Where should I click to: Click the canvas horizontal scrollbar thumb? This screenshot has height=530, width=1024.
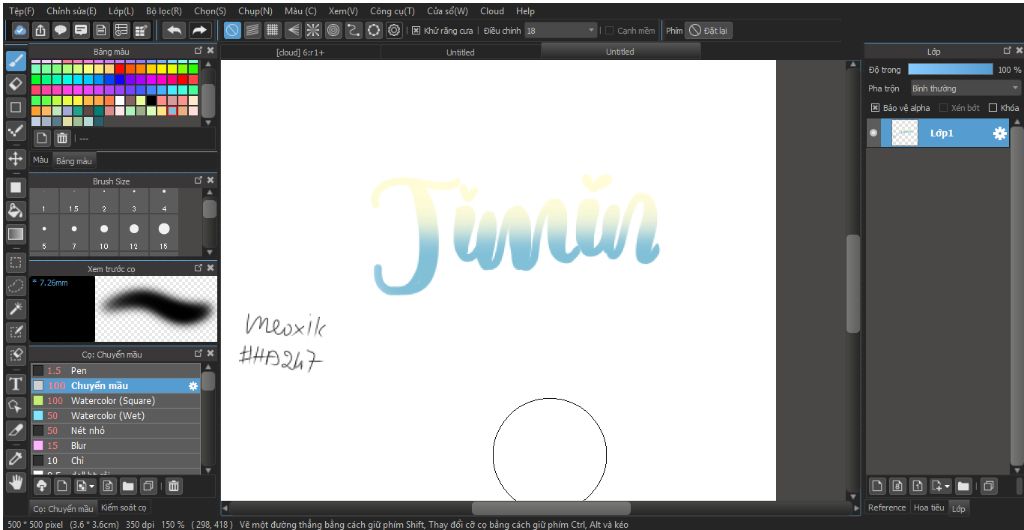tap(551, 508)
